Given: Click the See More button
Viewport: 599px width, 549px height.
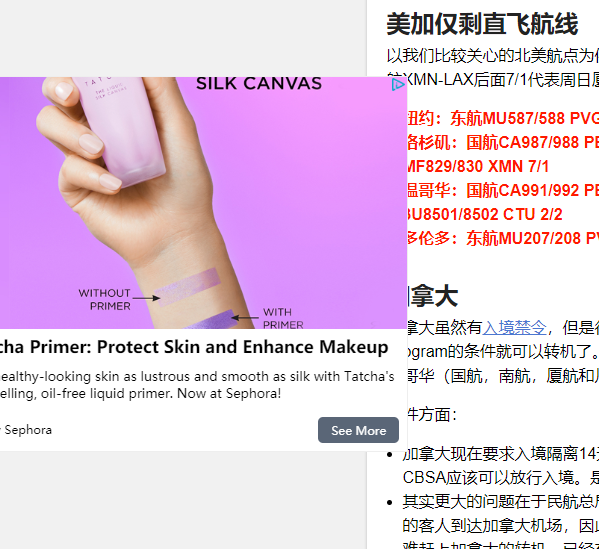Looking at the screenshot, I should coord(358,430).
